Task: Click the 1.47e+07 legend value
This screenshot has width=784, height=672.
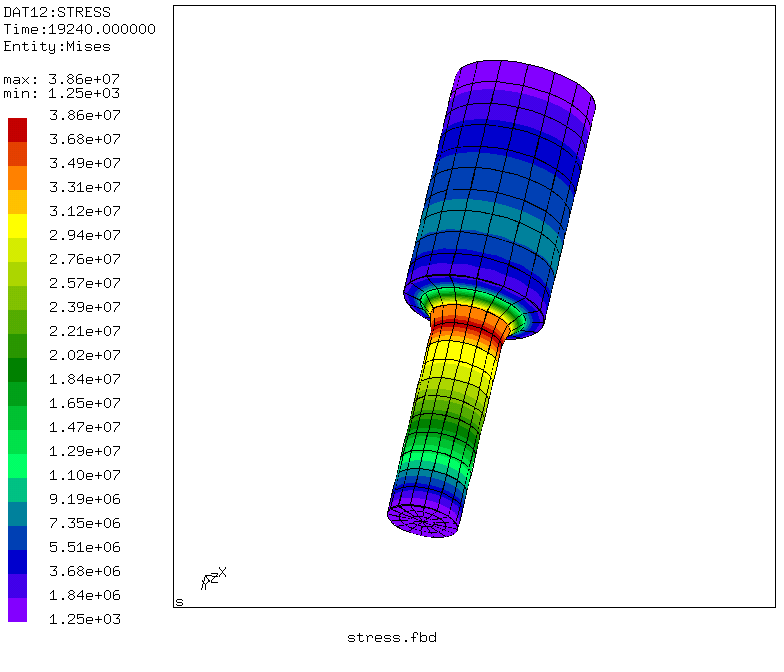Action: (x=85, y=427)
